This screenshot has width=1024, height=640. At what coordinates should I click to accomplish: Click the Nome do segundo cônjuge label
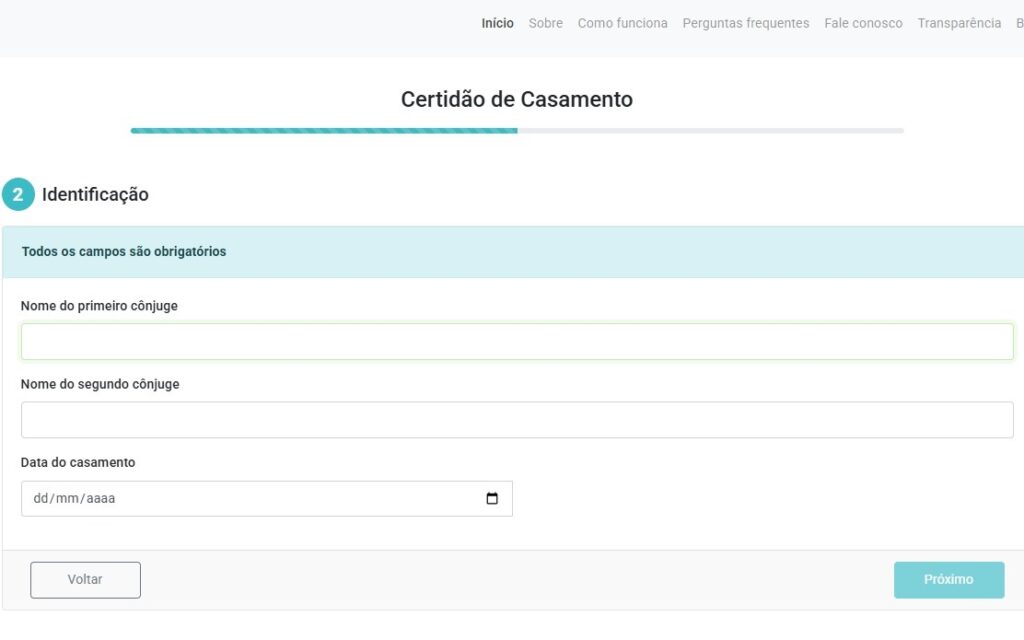click(x=100, y=384)
